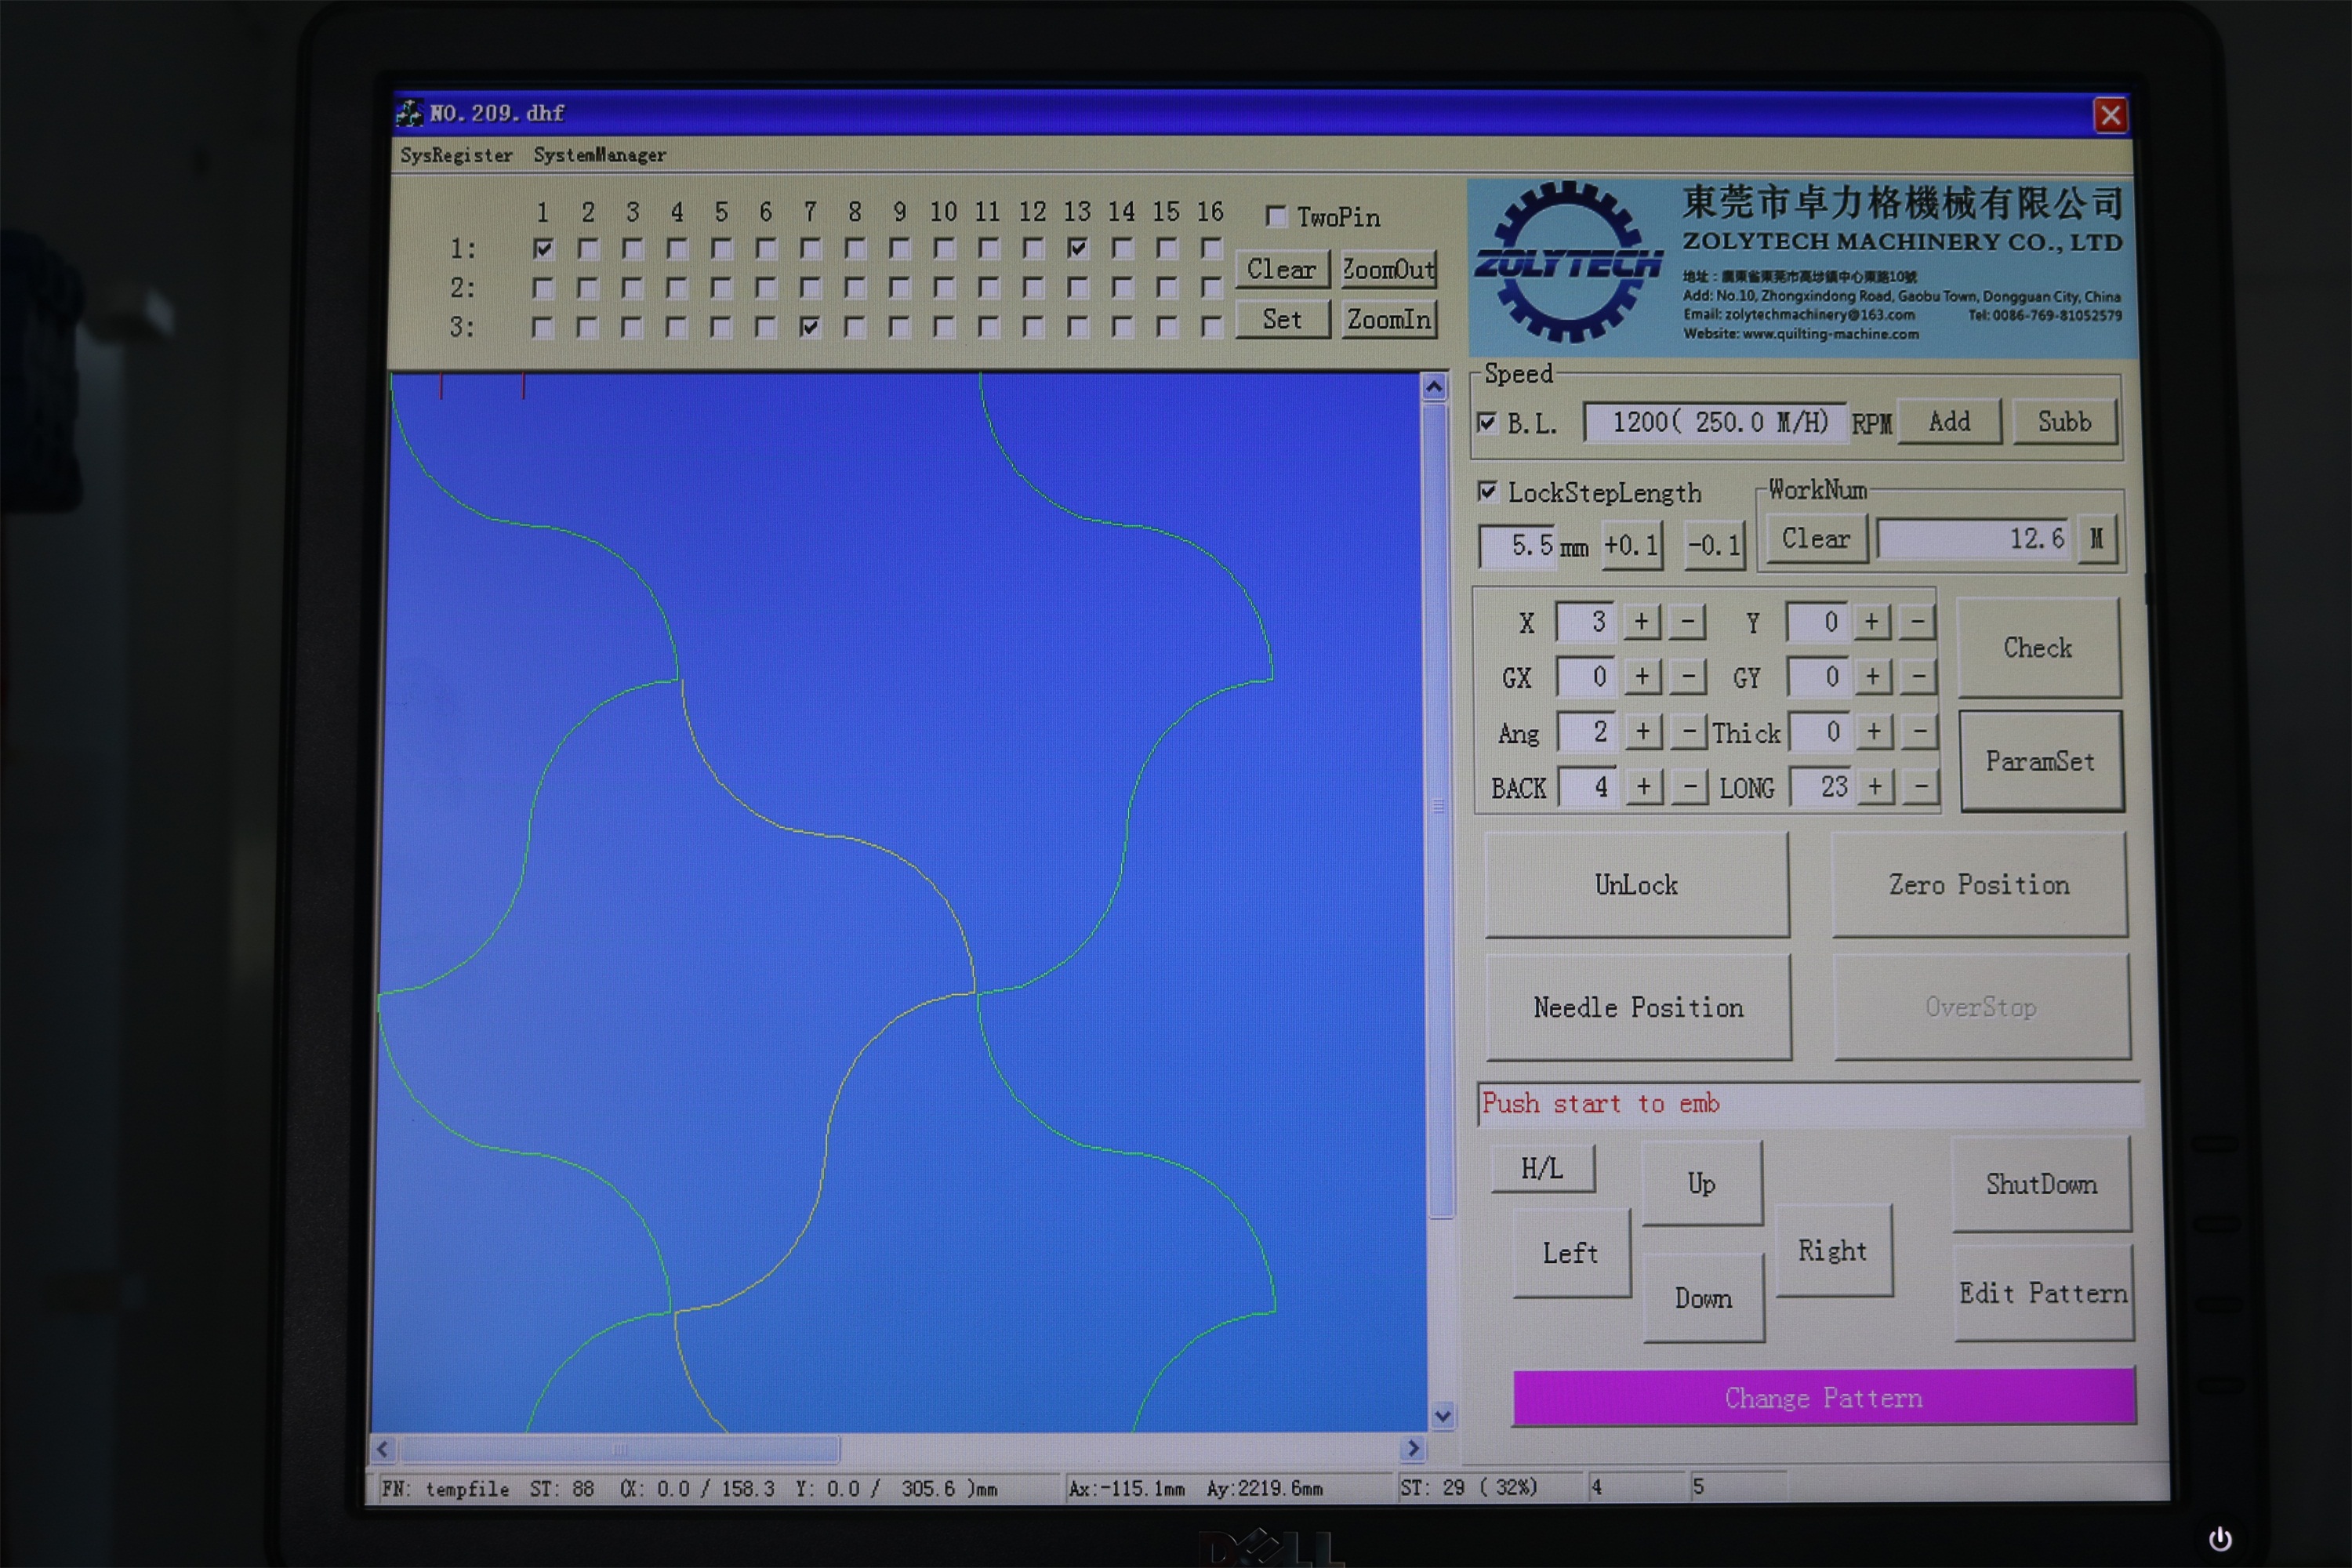Click the ZOLYTECH gear logo
The width and height of the screenshot is (2352, 1568).
(1569, 263)
